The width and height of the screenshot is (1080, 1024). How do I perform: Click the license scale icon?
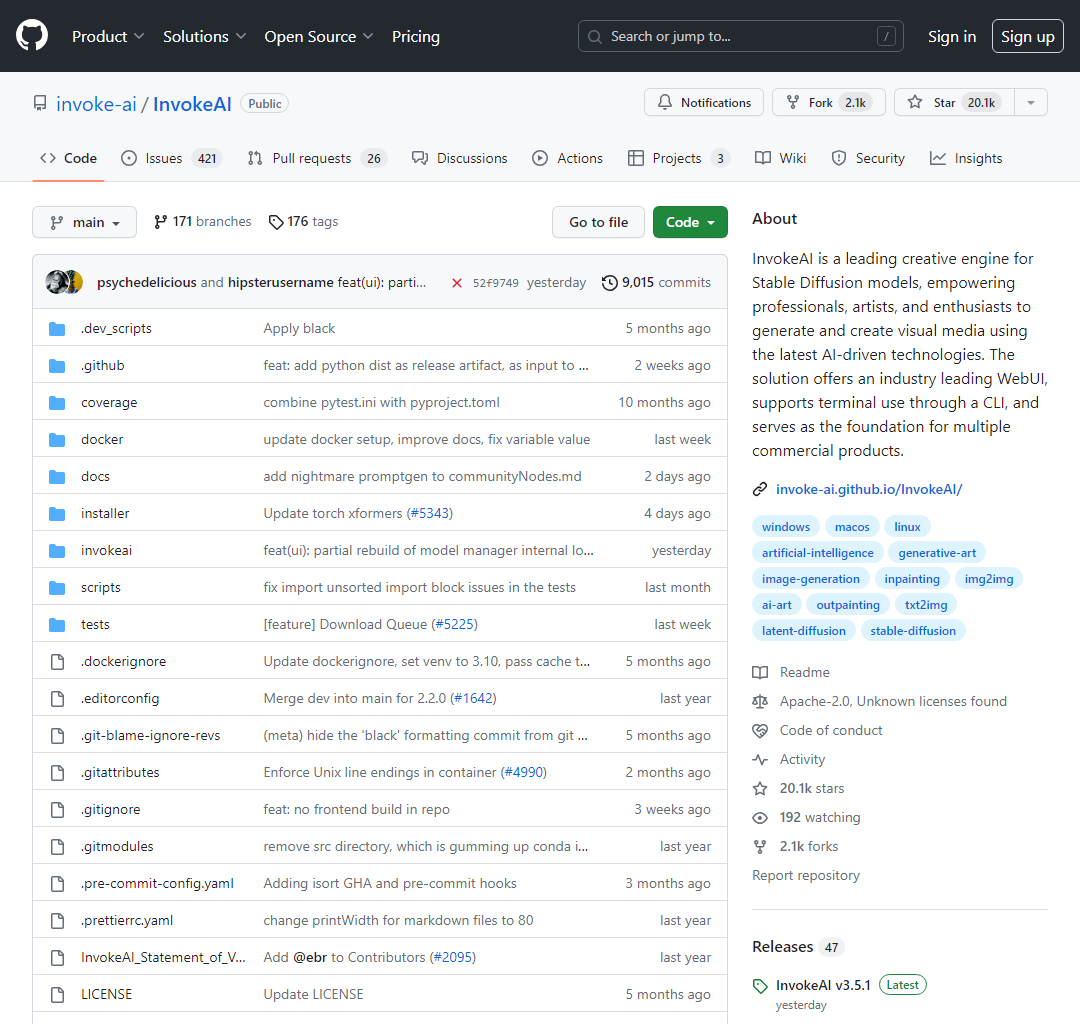(x=760, y=702)
